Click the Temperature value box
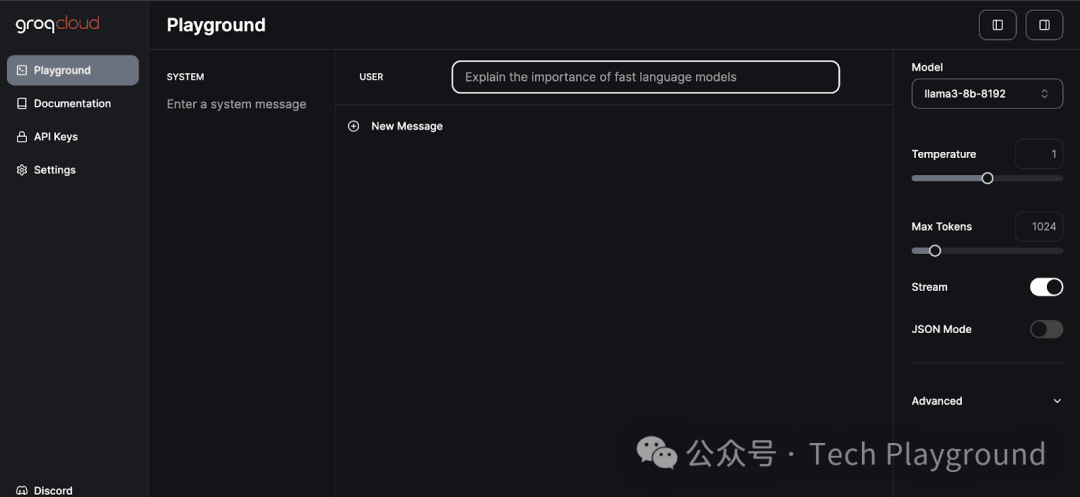The width and height of the screenshot is (1080, 497). point(1039,154)
